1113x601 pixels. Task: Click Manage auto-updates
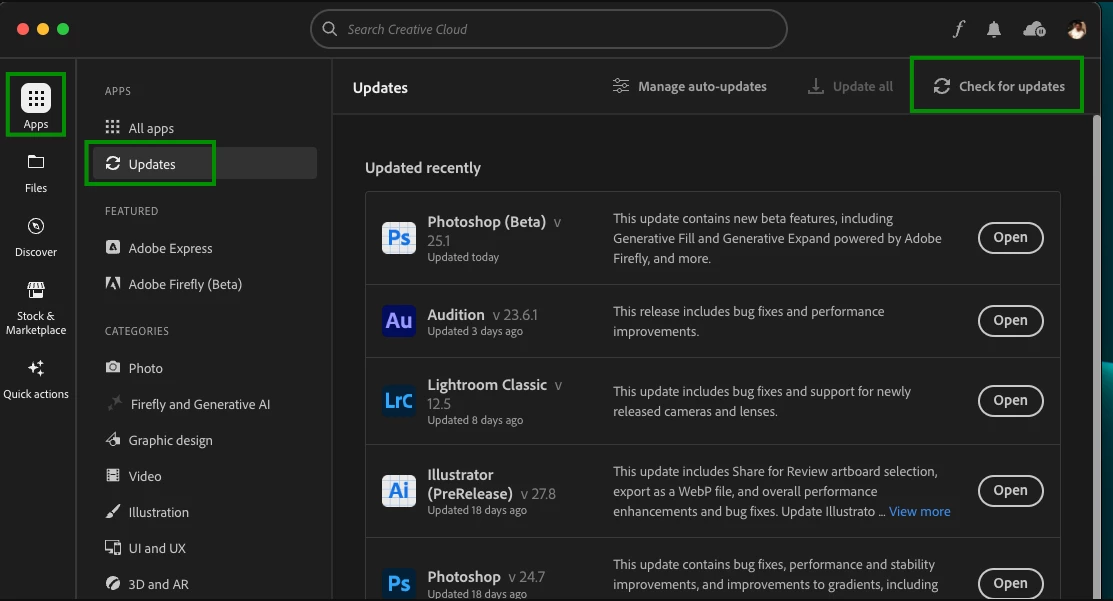[689, 87]
